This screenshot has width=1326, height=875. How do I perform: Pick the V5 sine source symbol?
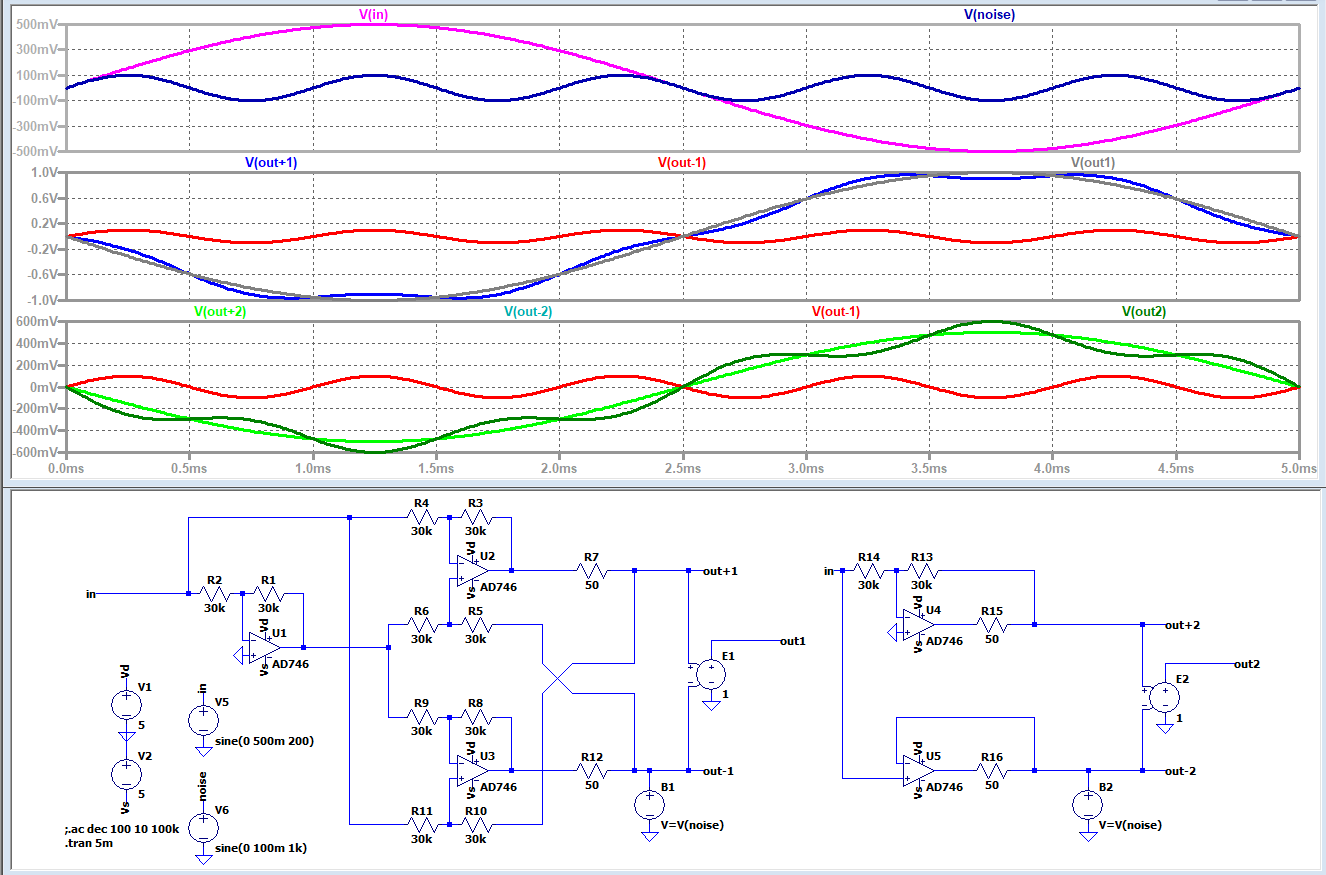[203, 718]
